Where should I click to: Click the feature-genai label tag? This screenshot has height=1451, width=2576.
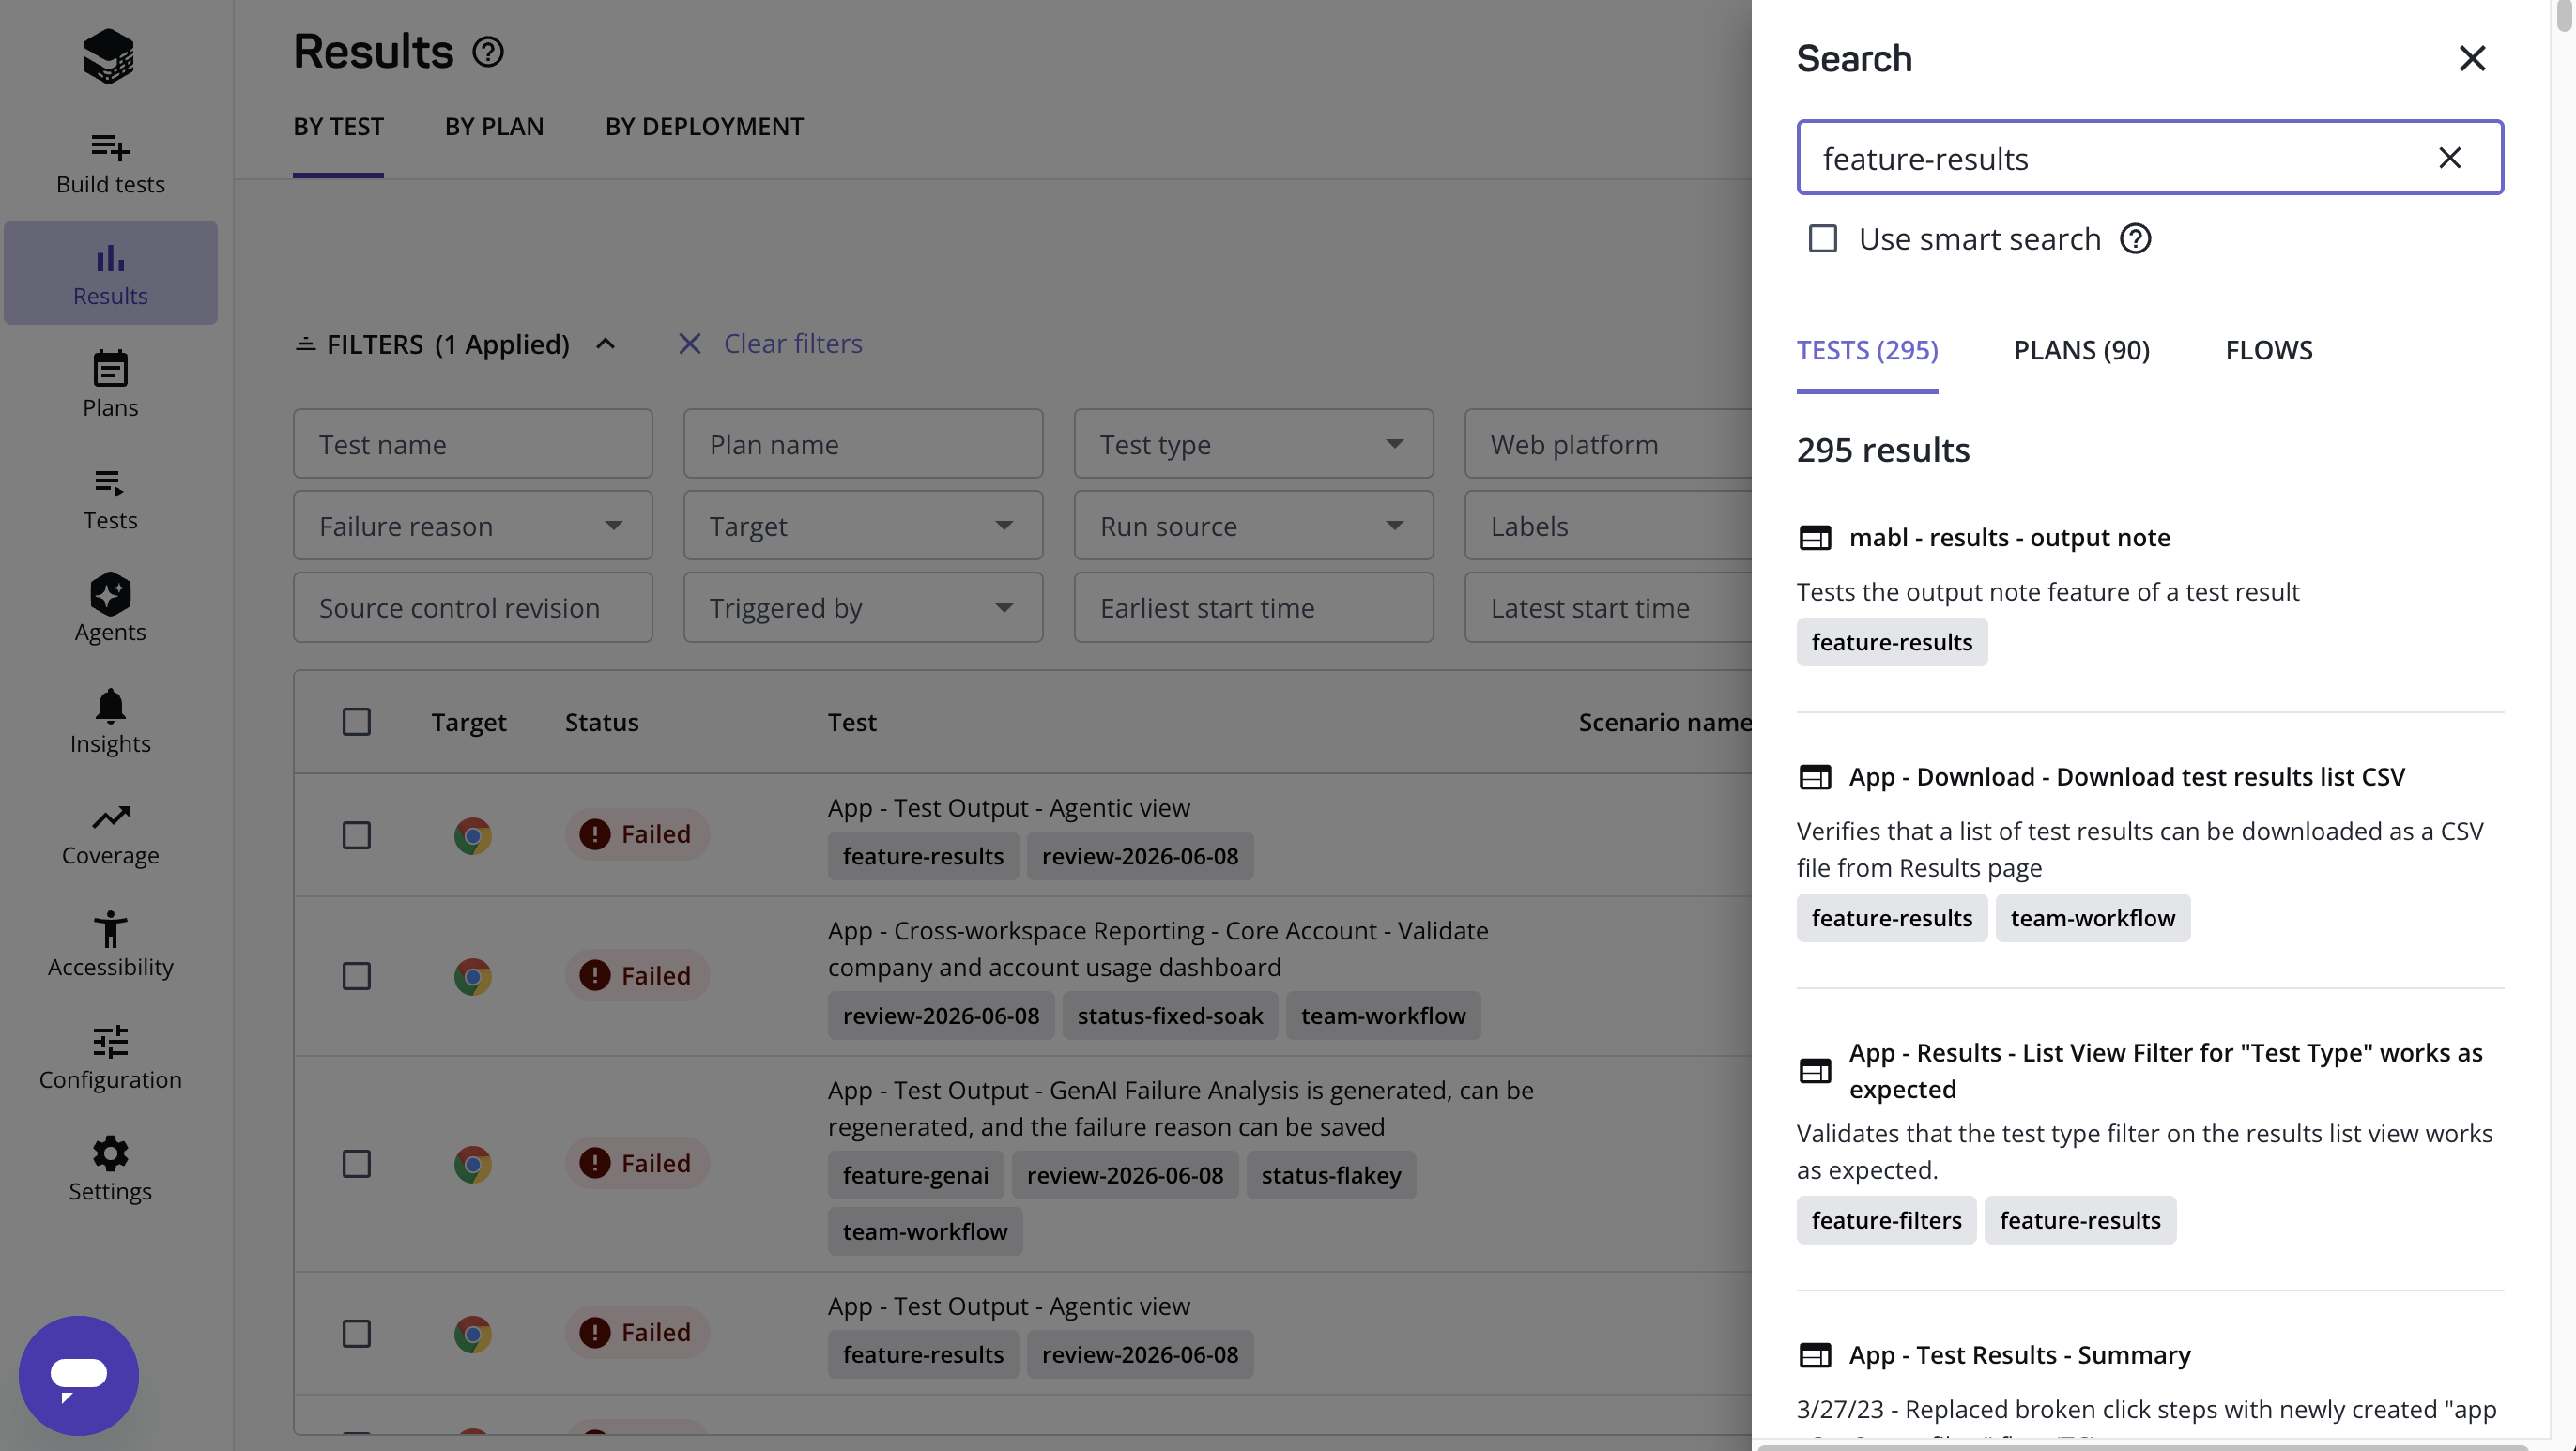(x=915, y=1176)
